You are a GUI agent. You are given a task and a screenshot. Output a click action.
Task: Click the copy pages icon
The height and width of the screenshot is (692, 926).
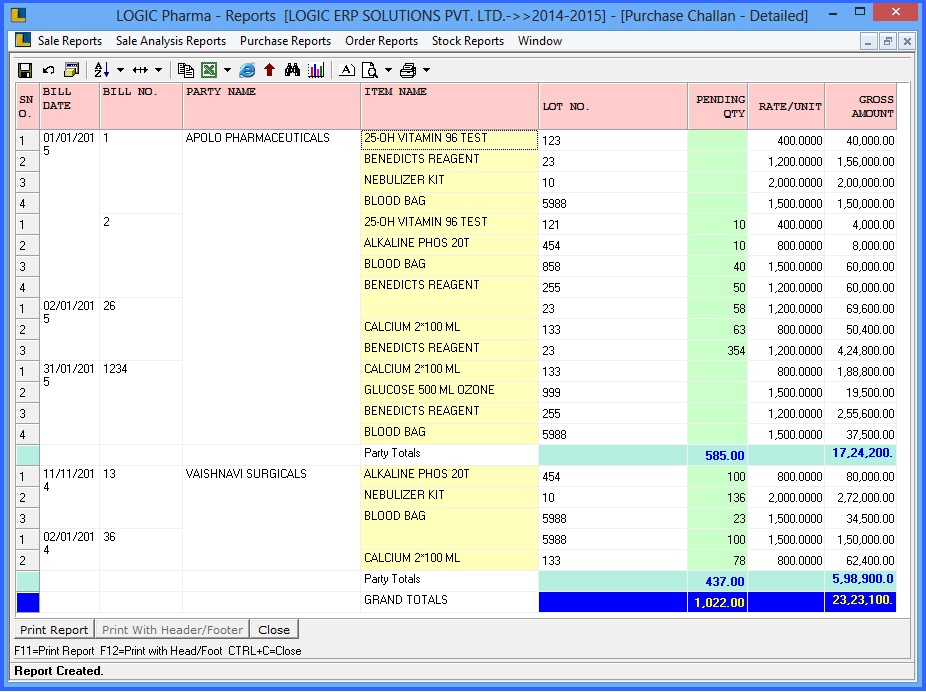click(186, 70)
